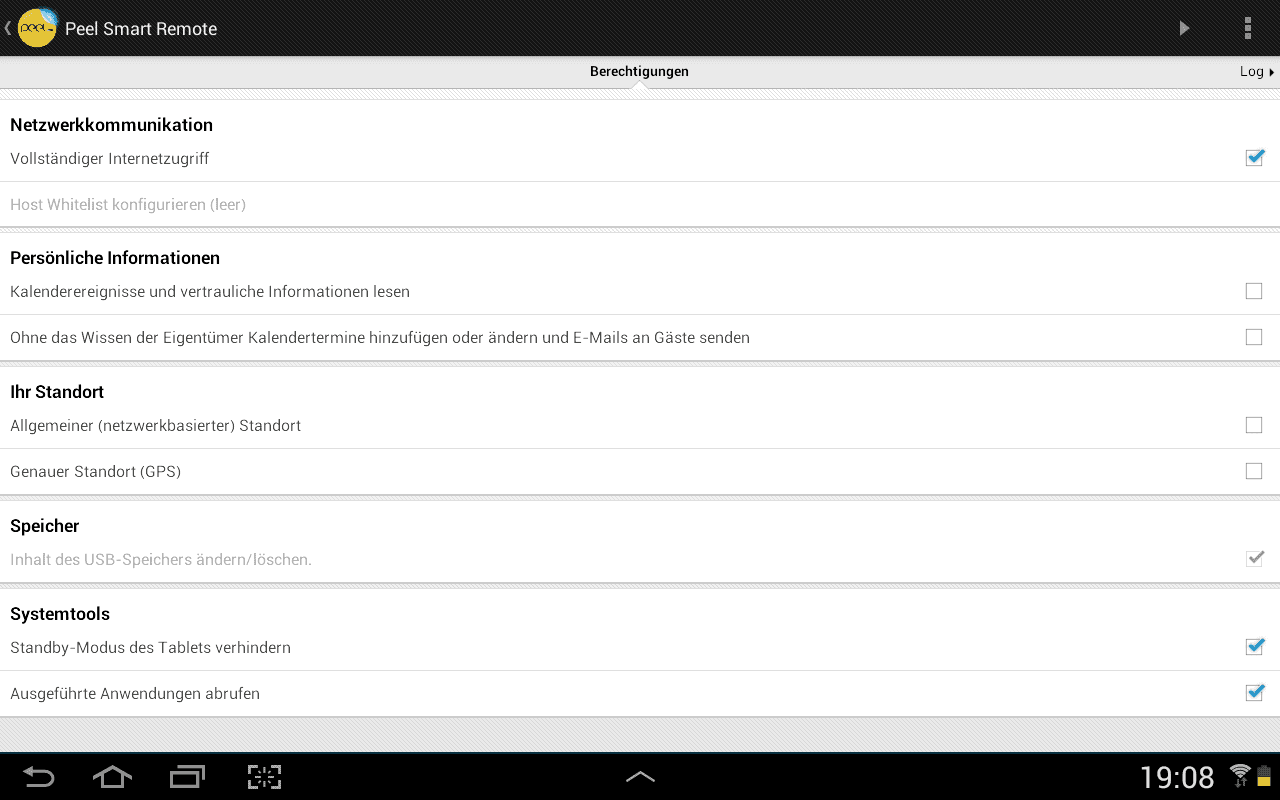Launch app with the play arrow icon

coord(1184,28)
